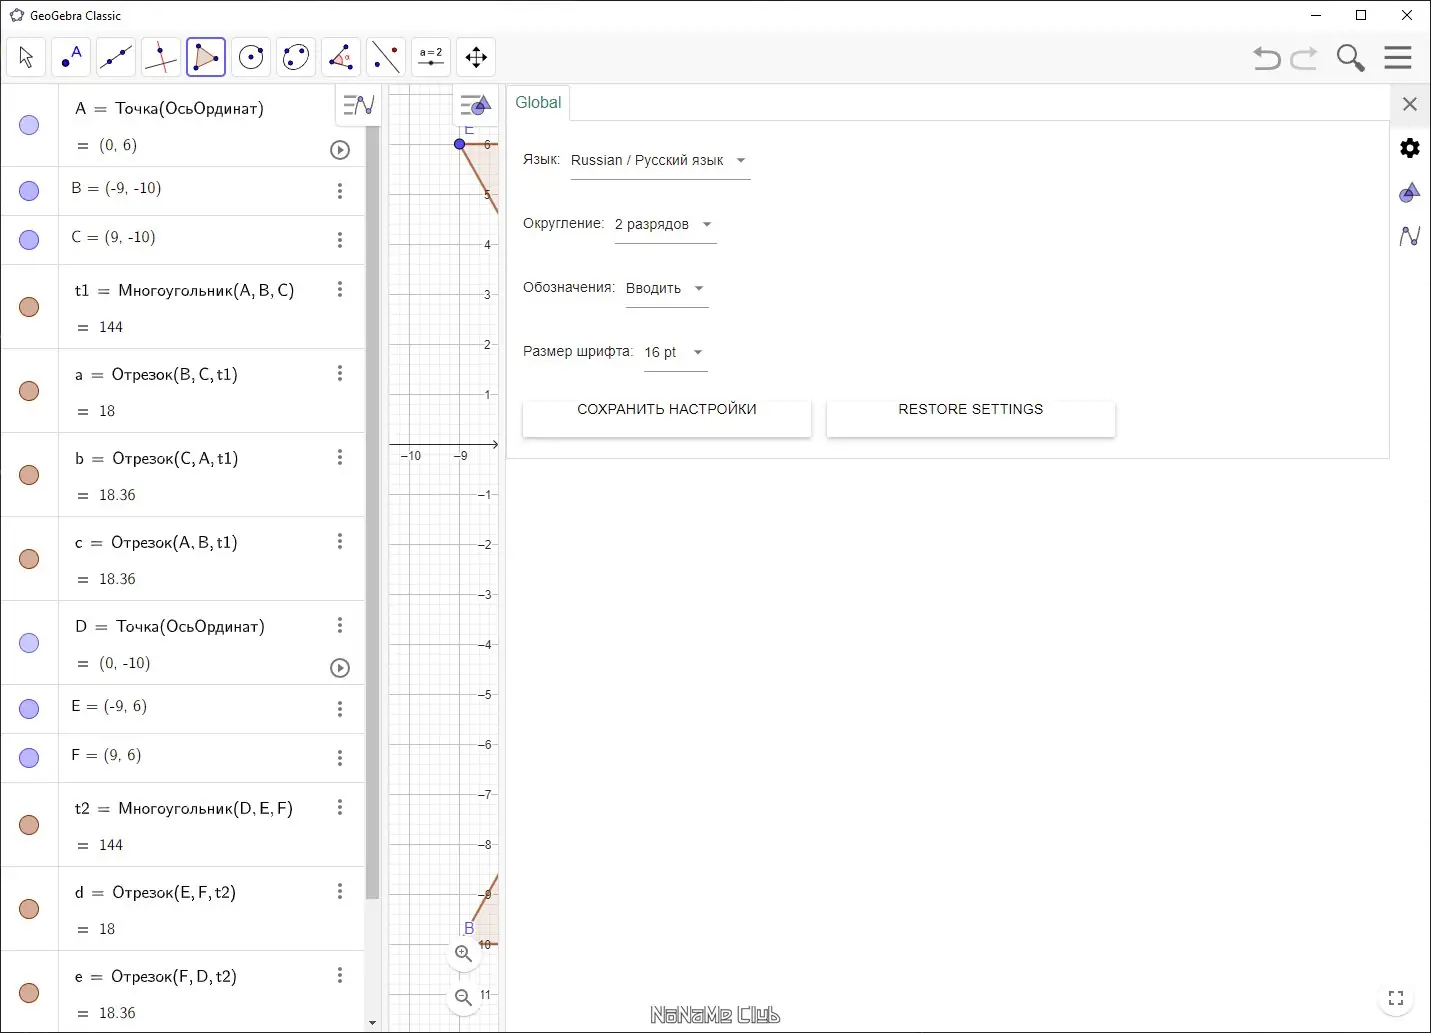Click the Algebra view vertical scrollbar thumb
Screen dimensions: 1431x1033
[372, 512]
